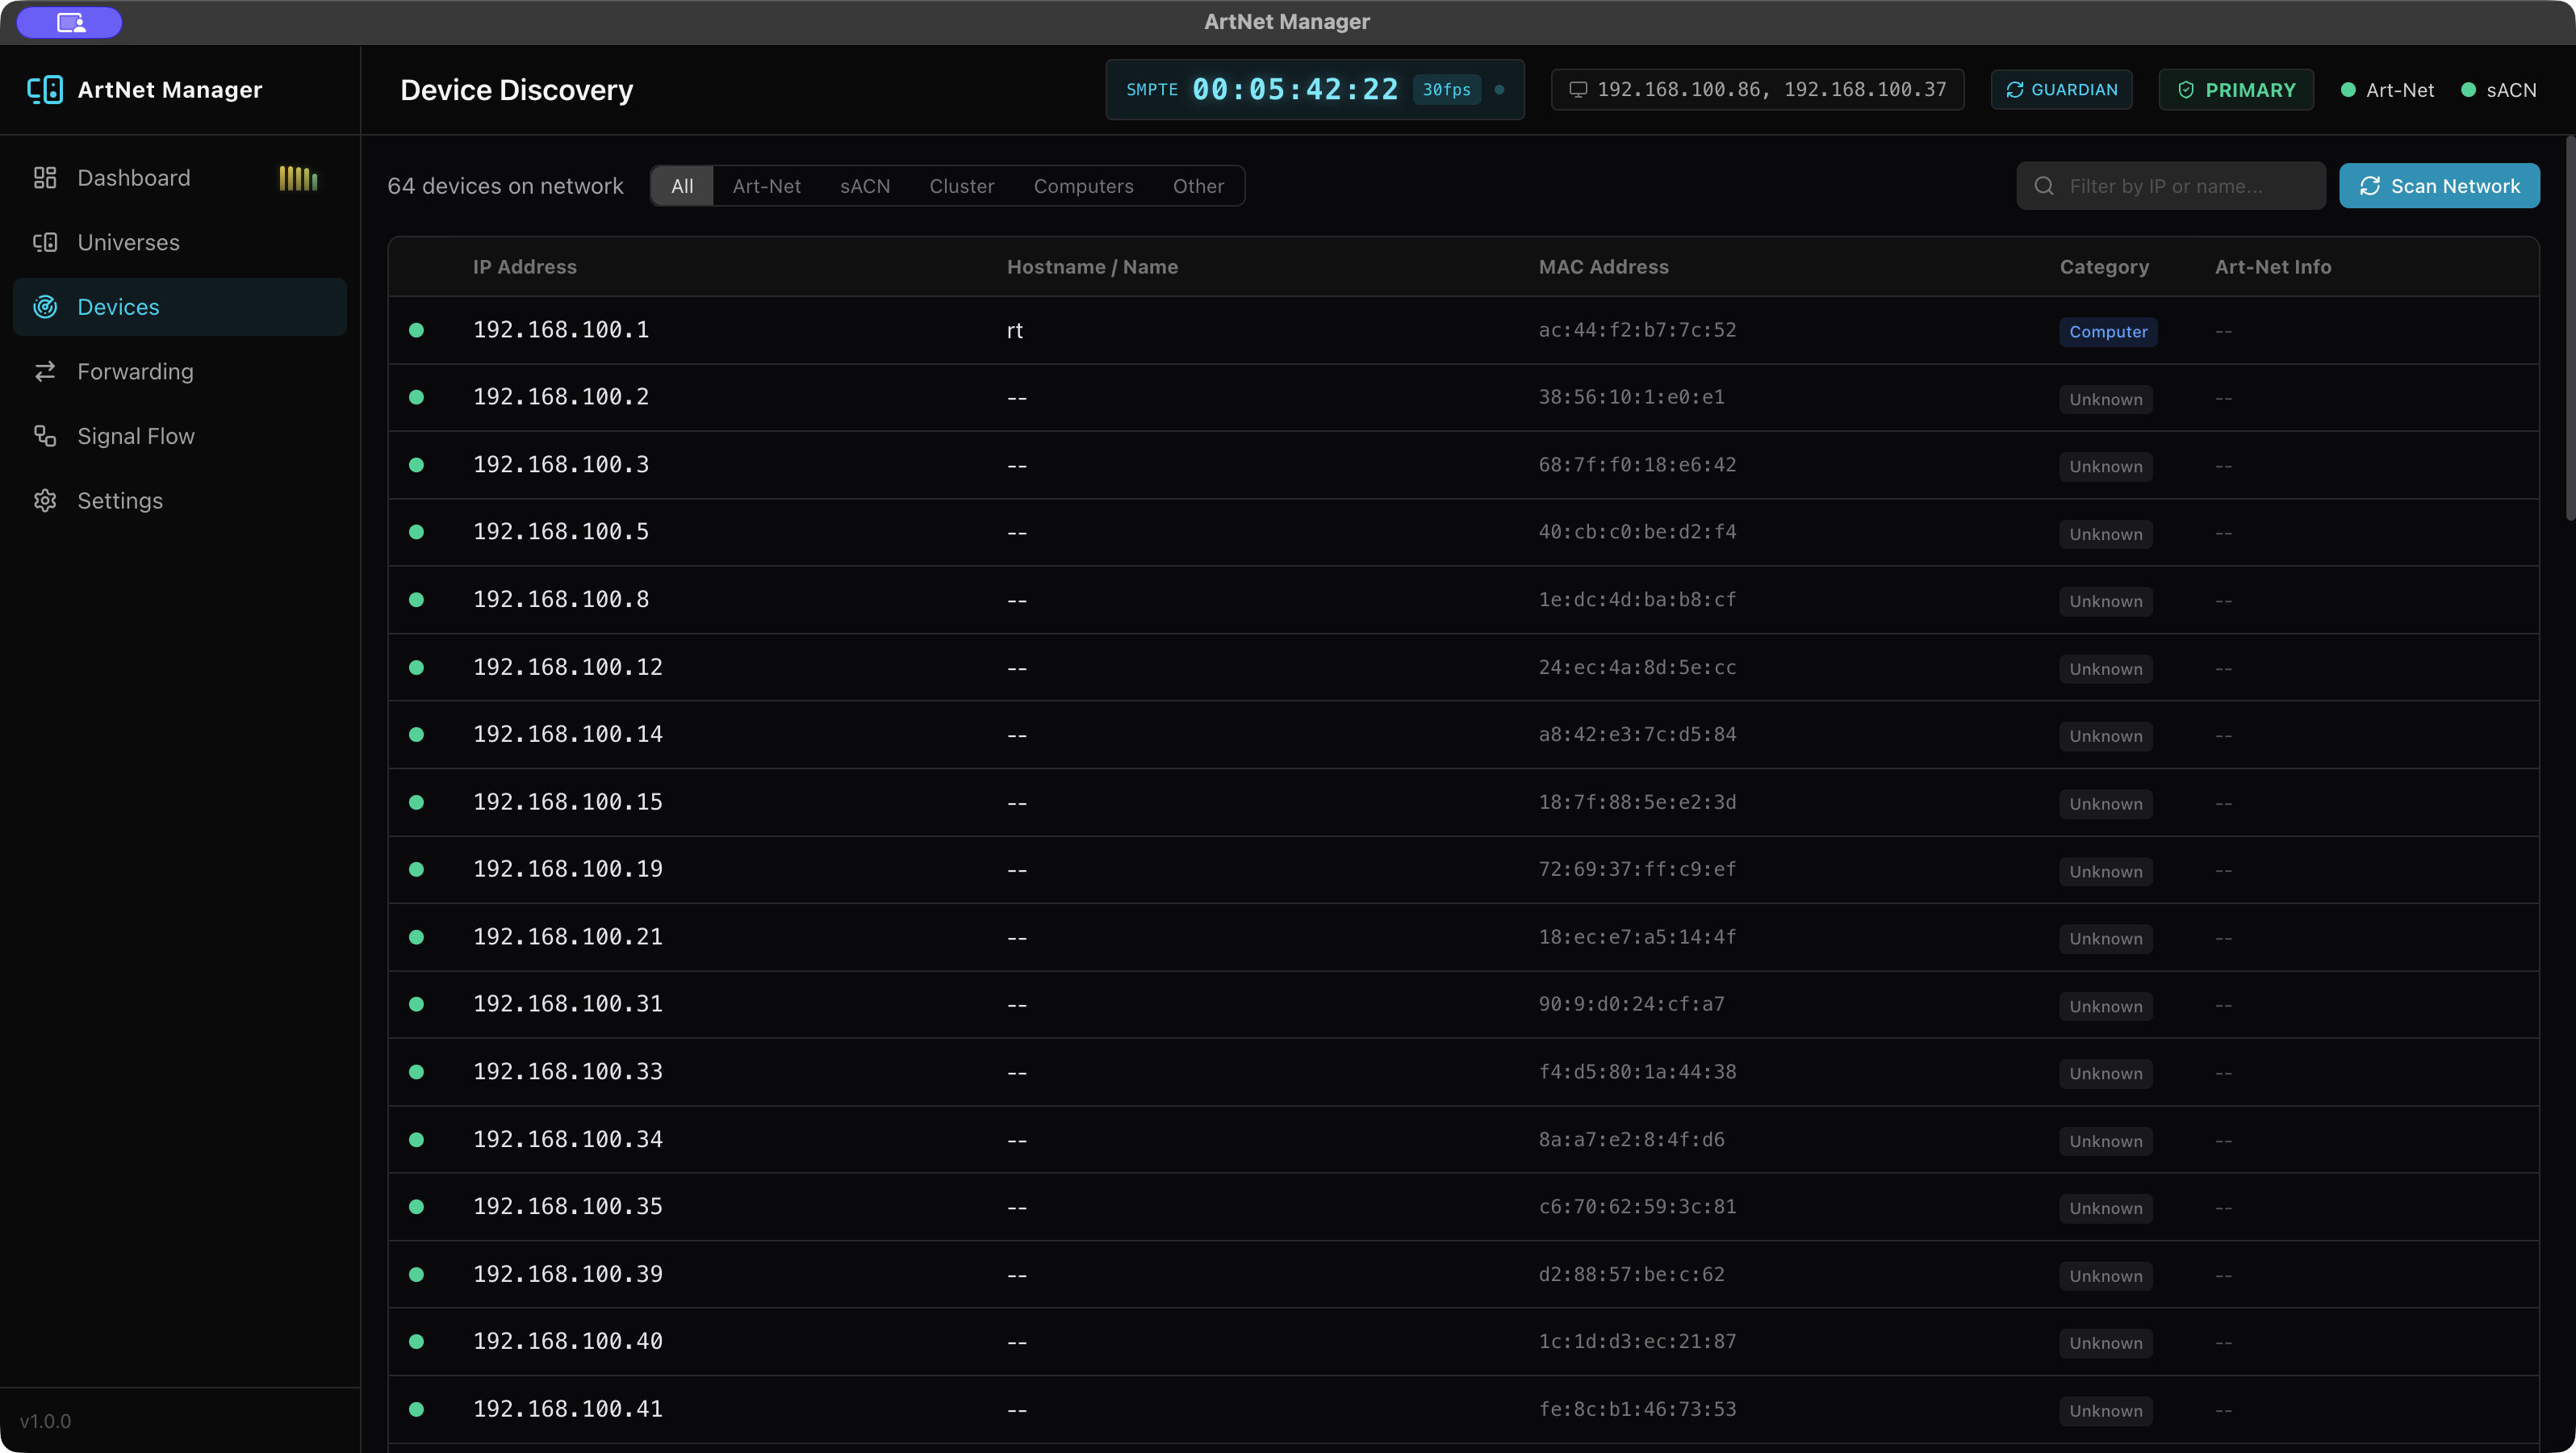Click hostname rt in first row
The height and width of the screenshot is (1453, 2576).
click(x=1014, y=331)
